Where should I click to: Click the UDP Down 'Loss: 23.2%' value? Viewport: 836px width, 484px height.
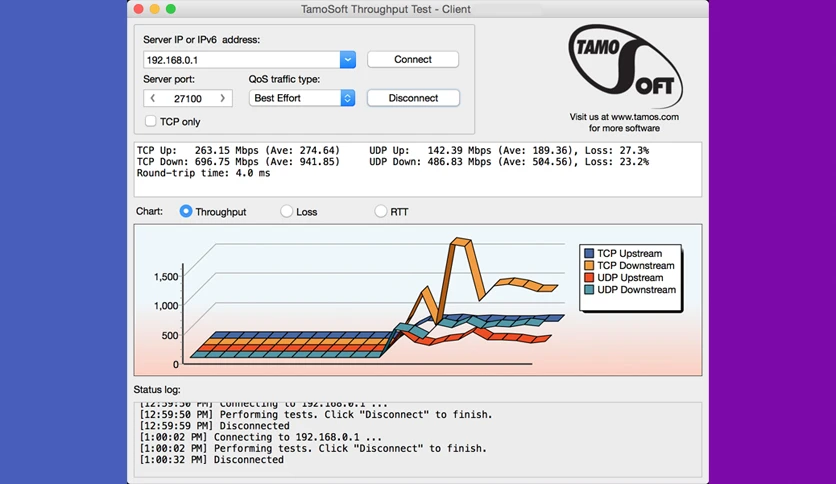[x=617, y=162]
